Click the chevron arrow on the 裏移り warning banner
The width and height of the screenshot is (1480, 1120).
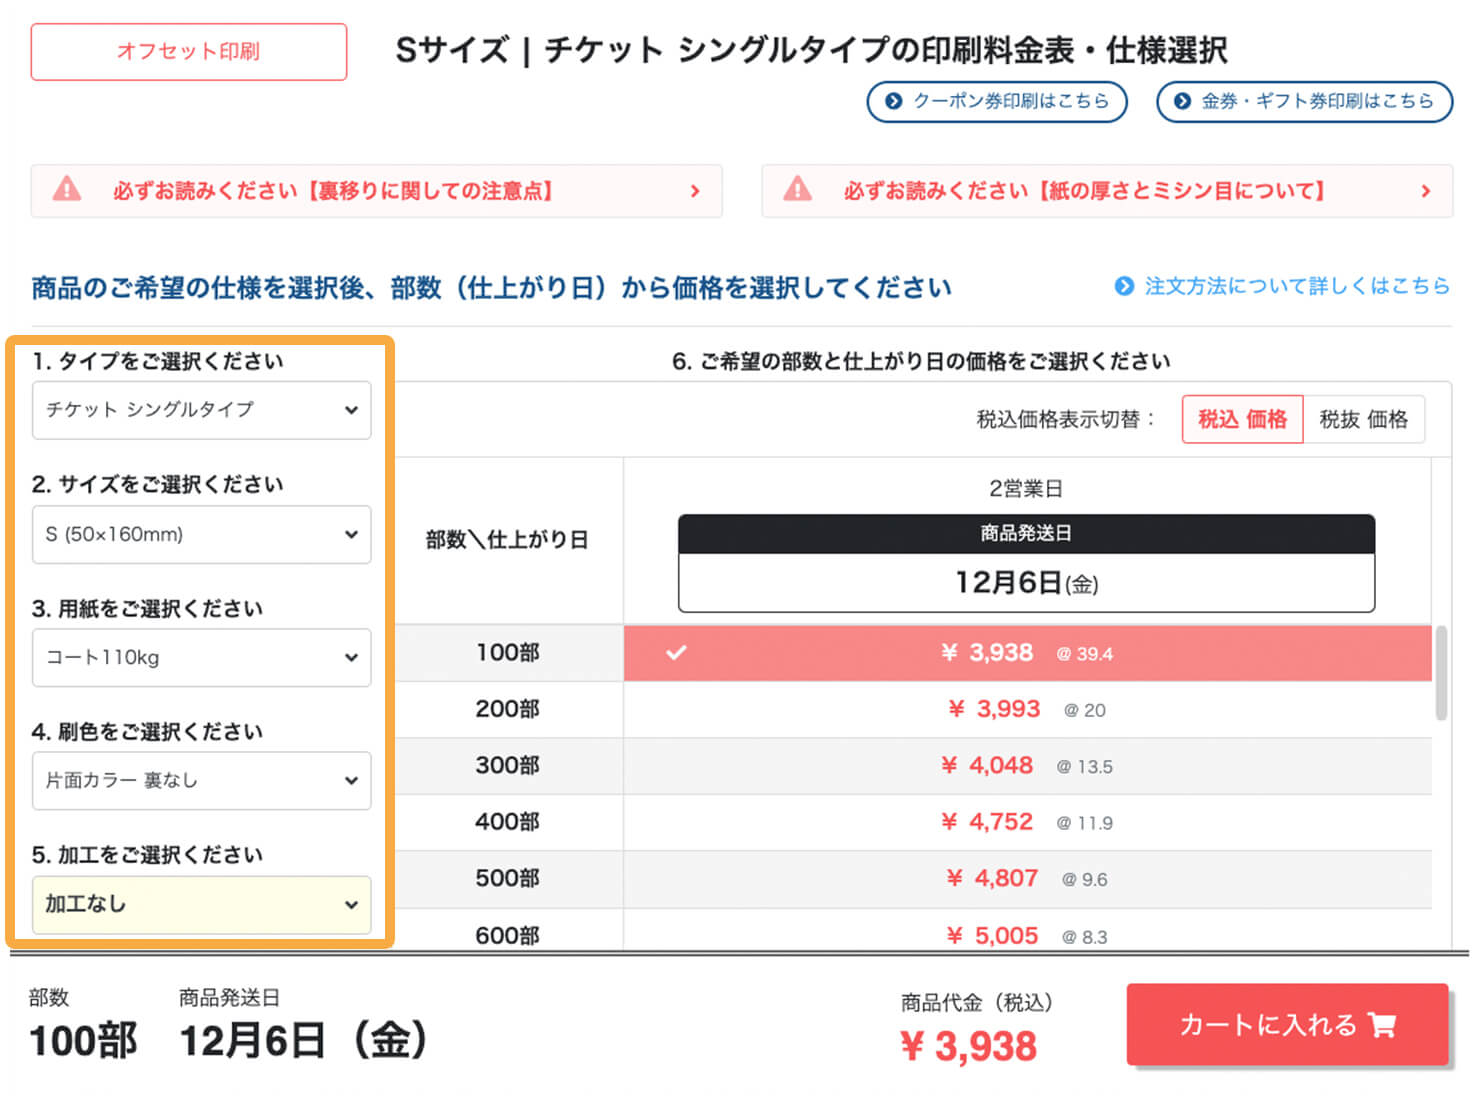697,190
